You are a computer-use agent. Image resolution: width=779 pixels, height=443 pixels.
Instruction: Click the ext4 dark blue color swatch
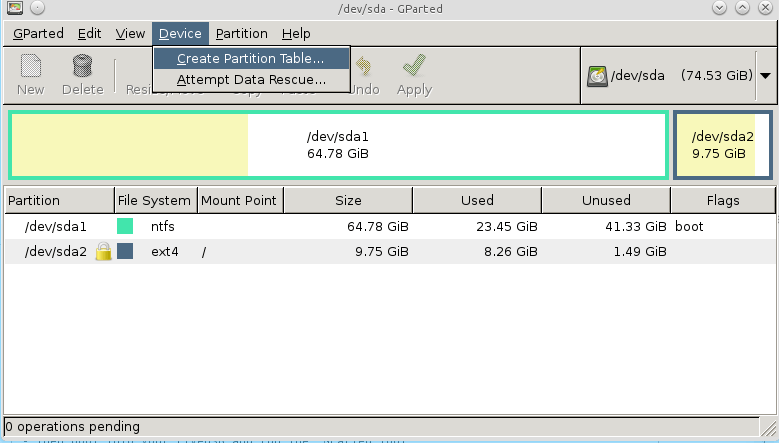(125, 252)
